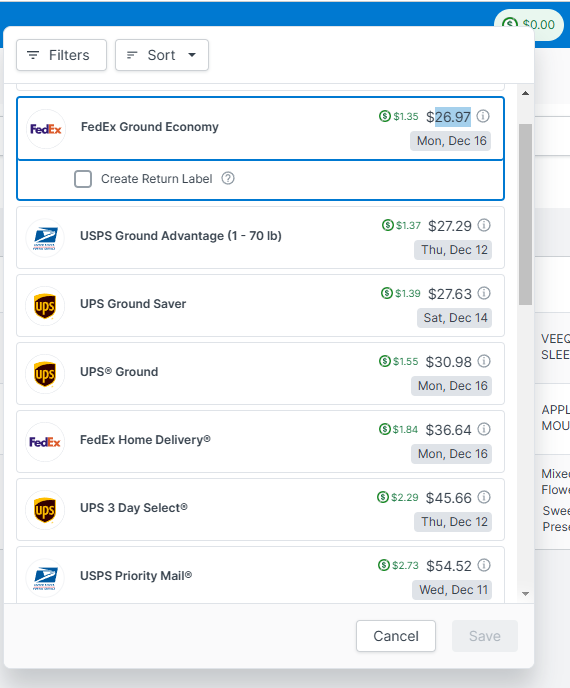Click the $54.52 price

(448, 566)
